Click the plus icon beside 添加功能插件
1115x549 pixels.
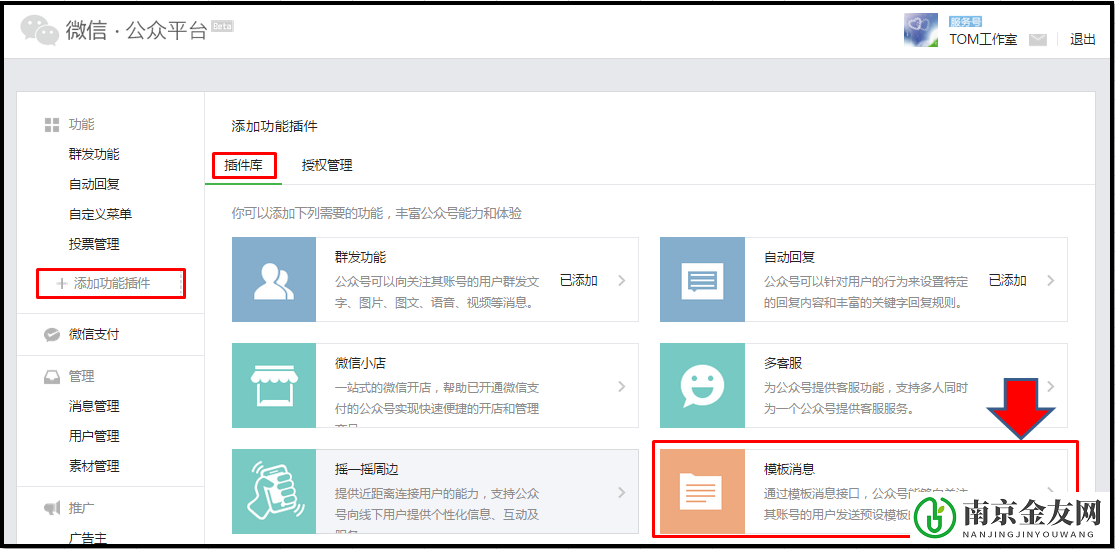coord(62,283)
